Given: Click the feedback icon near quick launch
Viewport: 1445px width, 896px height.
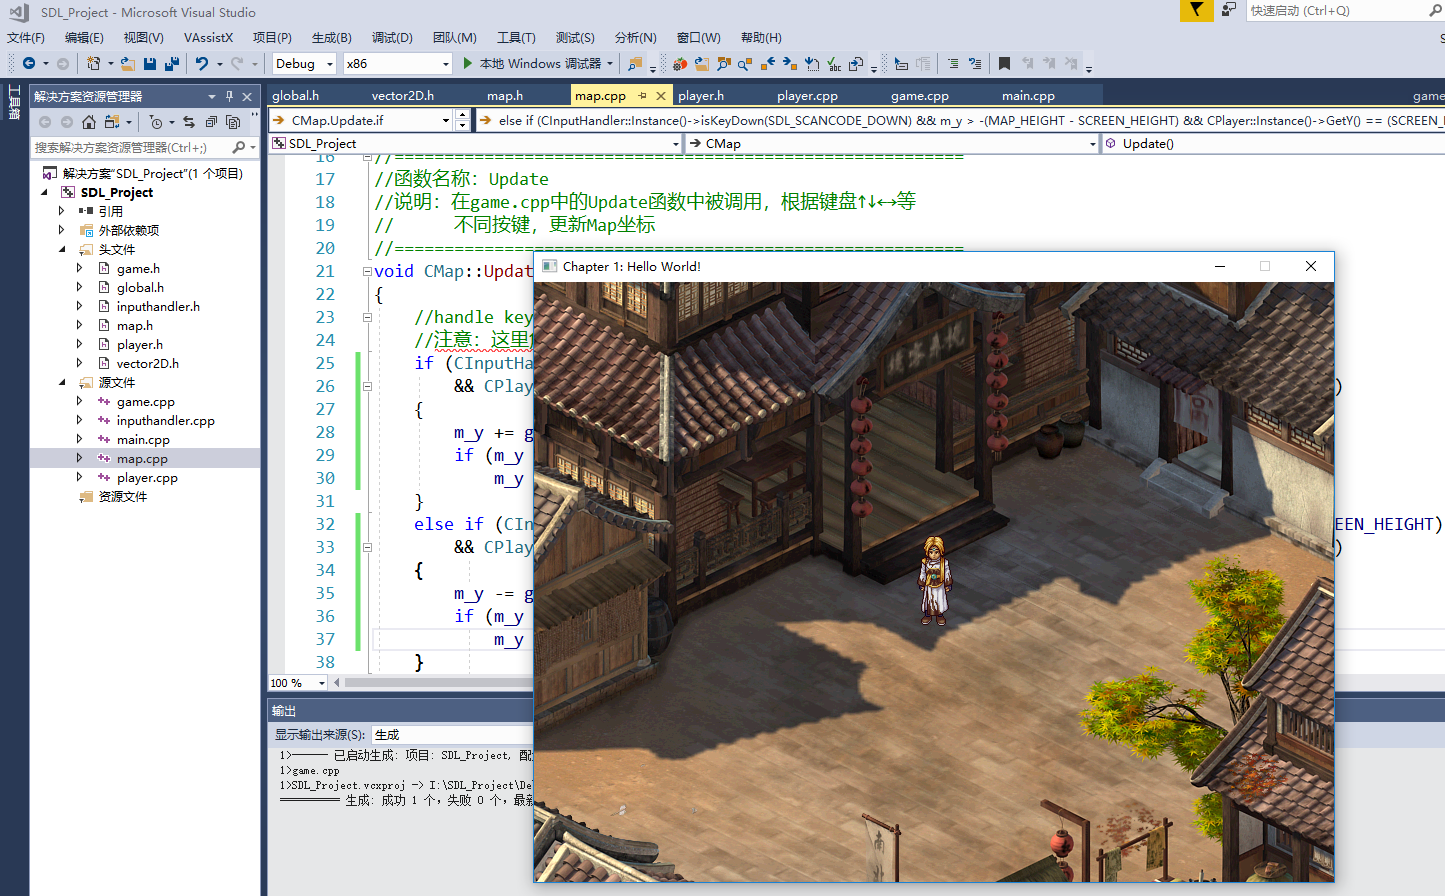Looking at the screenshot, I should tap(1229, 10).
